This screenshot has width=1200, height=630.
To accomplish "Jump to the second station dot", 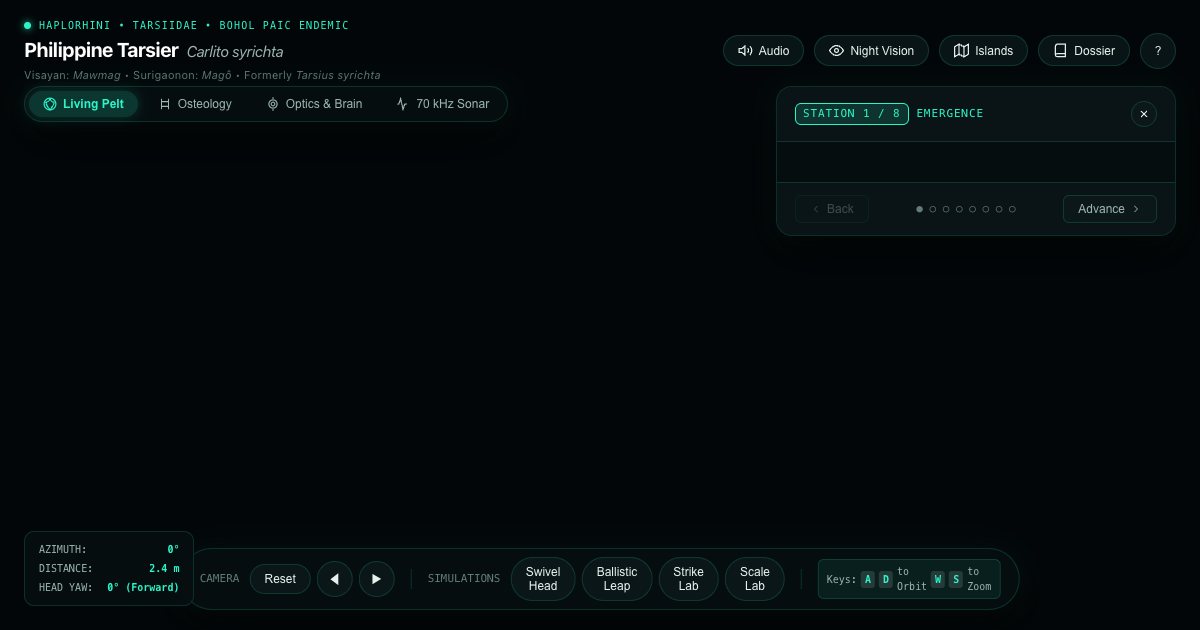I will [933, 209].
